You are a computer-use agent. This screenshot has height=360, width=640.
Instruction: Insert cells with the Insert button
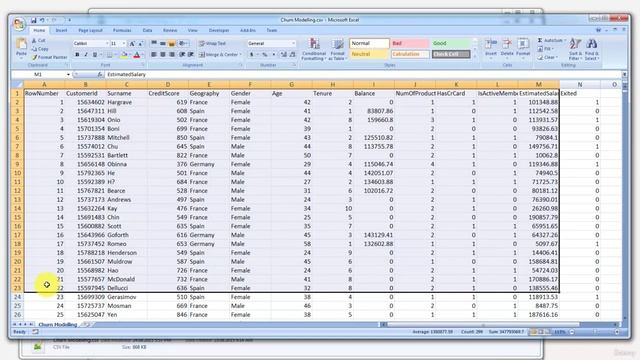491,48
